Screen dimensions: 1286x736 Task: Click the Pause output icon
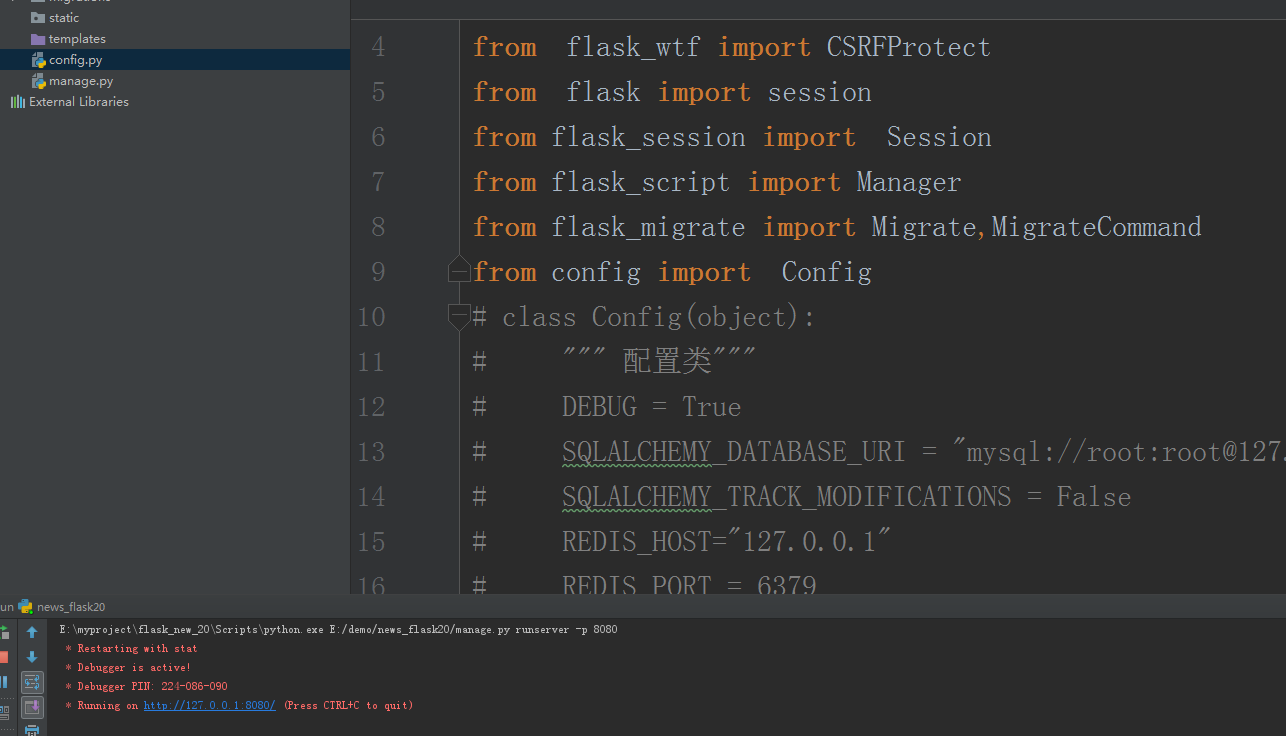[x=3, y=682]
